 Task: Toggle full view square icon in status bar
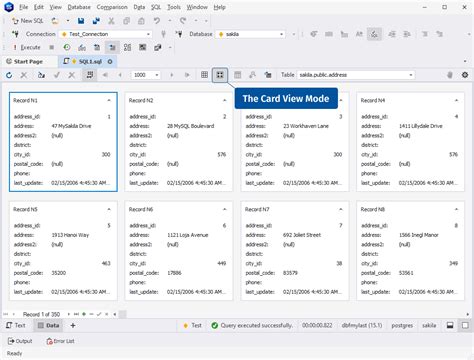coord(465,325)
